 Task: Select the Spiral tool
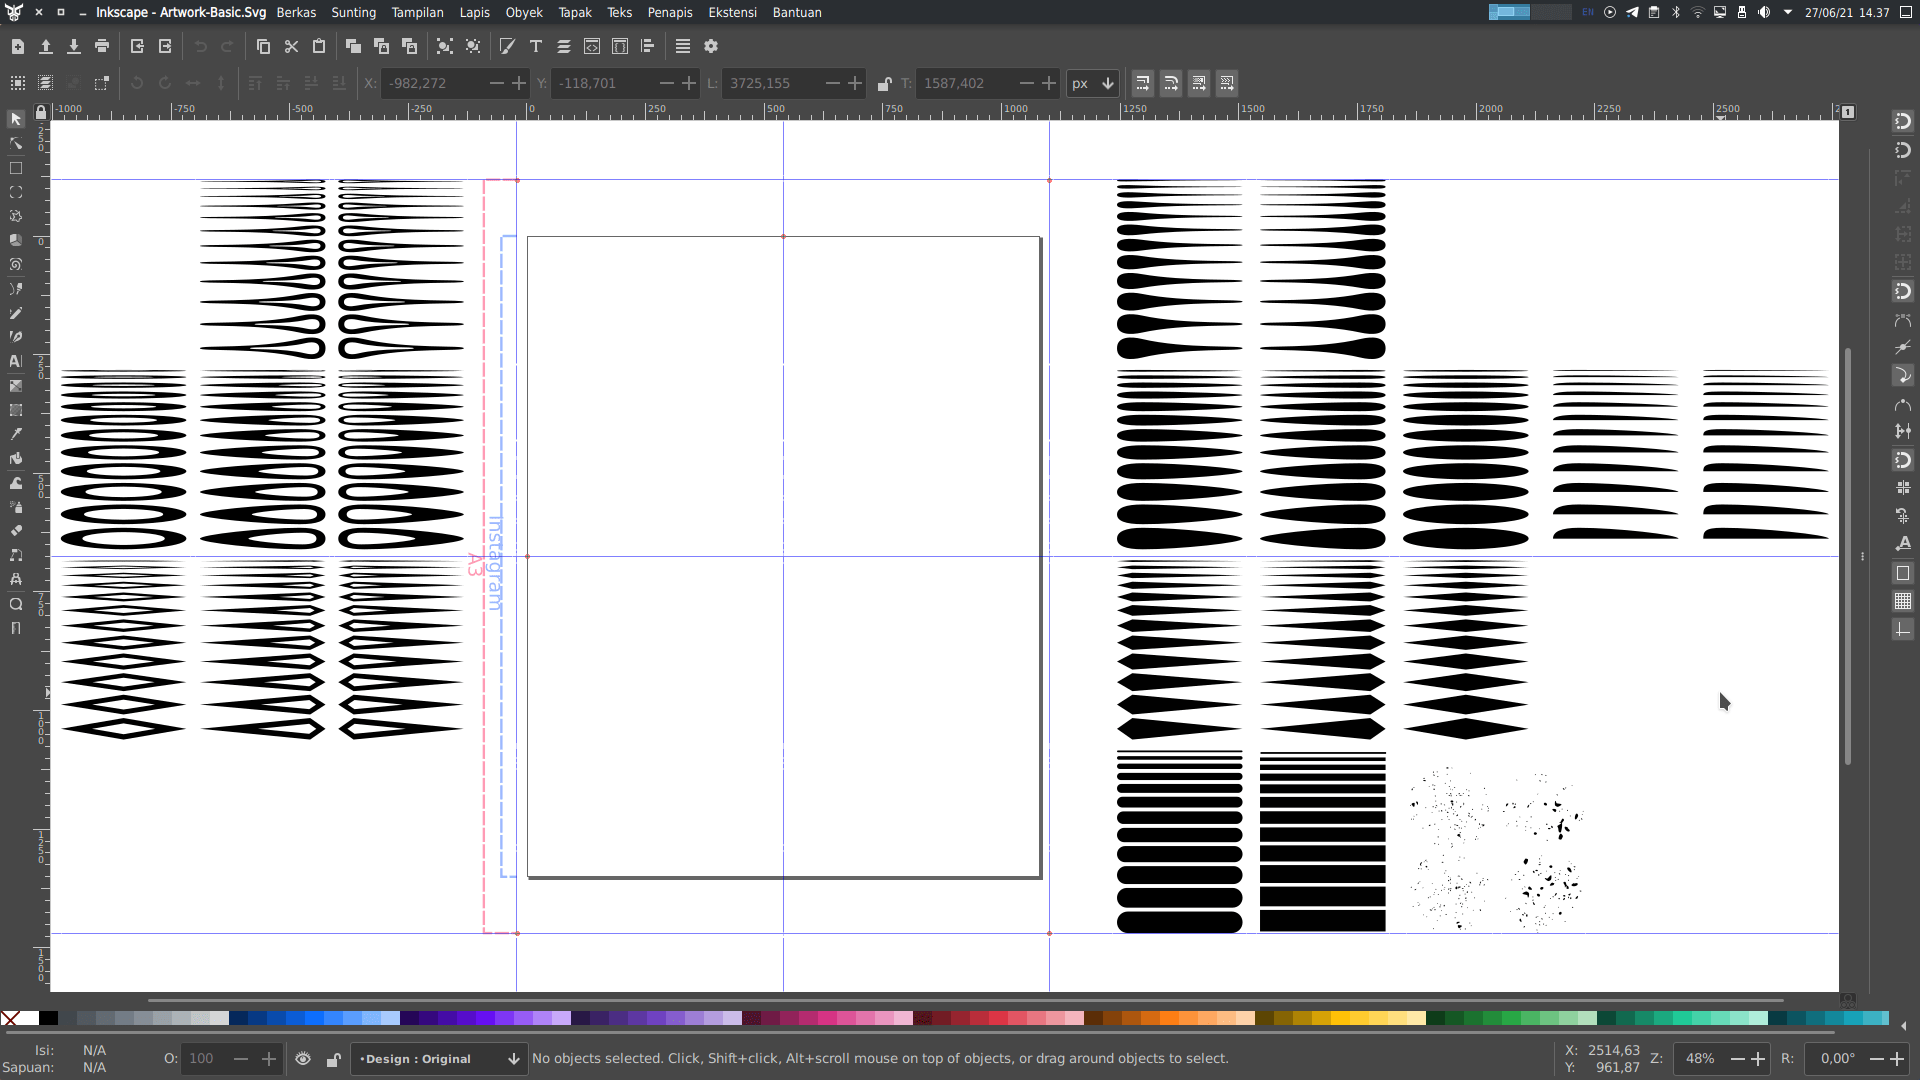(x=16, y=265)
